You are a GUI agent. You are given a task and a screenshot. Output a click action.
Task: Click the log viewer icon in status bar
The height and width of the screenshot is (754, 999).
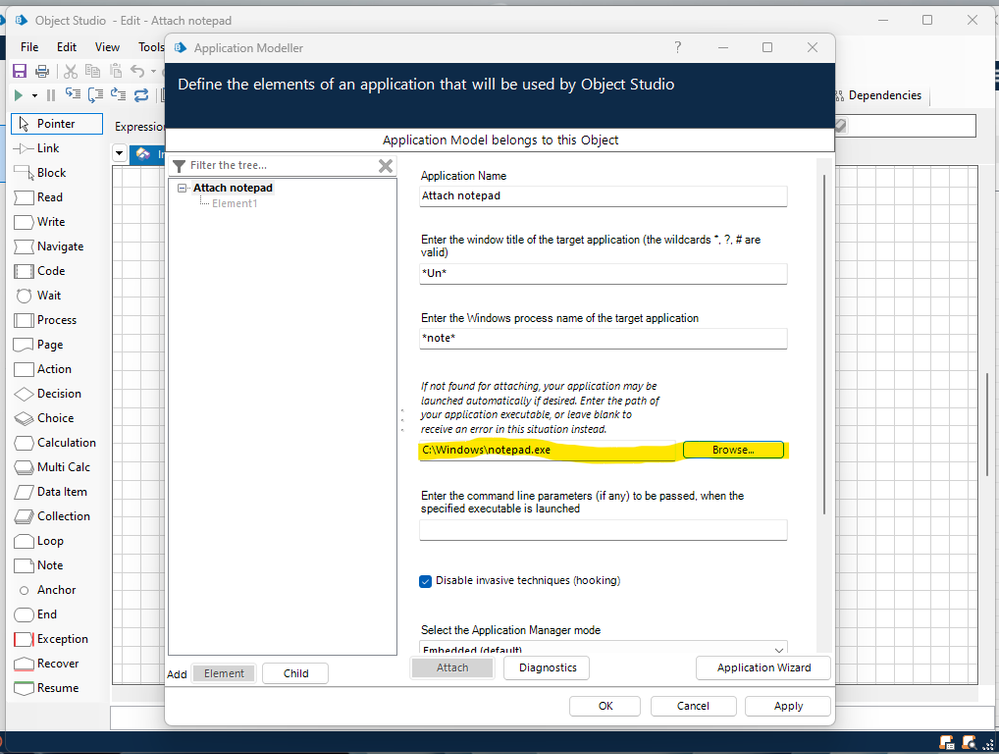pyautogui.click(x=947, y=742)
